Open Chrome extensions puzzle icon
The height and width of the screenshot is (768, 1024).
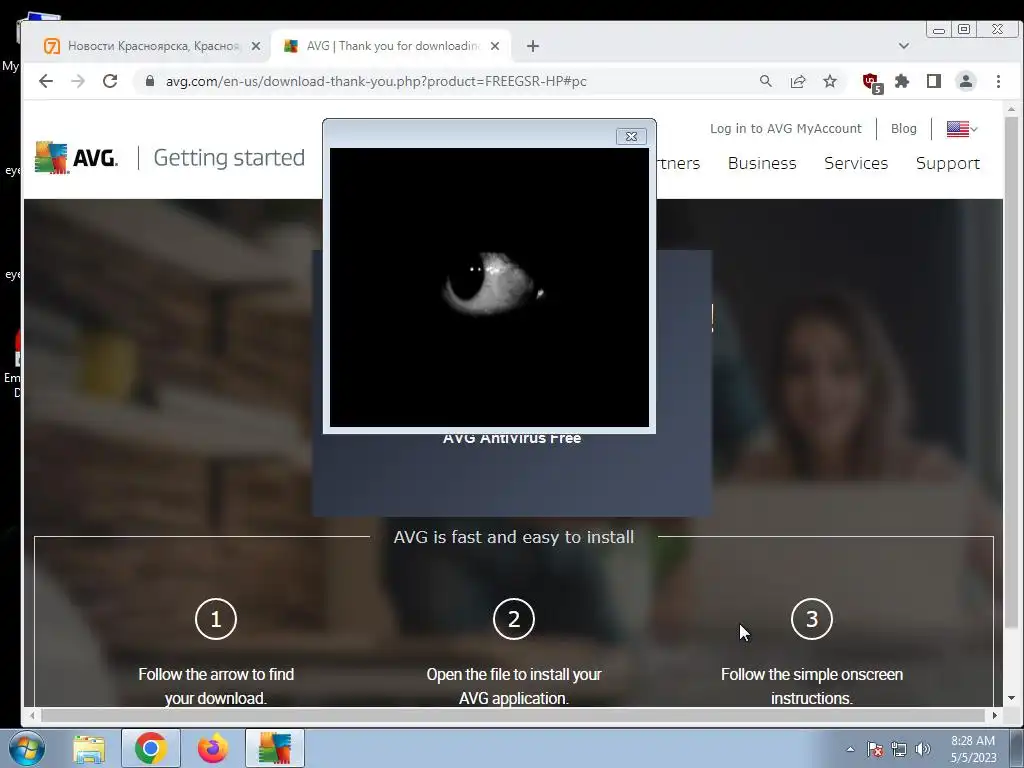[902, 81]
